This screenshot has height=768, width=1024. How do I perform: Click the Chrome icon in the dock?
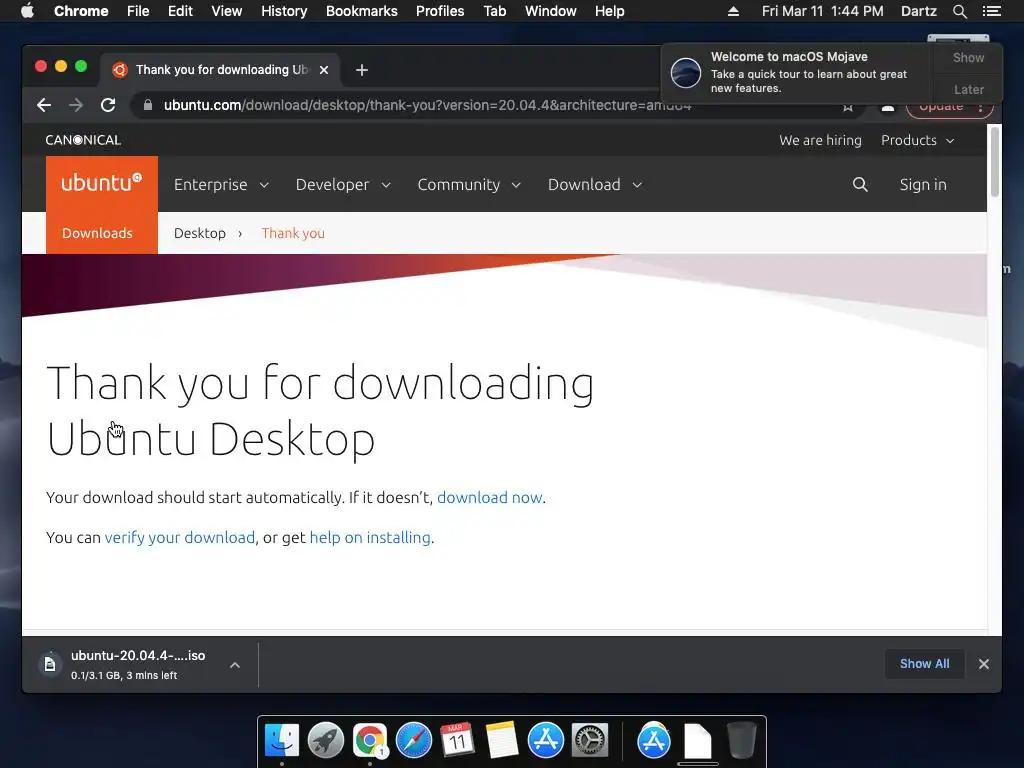click(x=370, y=741)
